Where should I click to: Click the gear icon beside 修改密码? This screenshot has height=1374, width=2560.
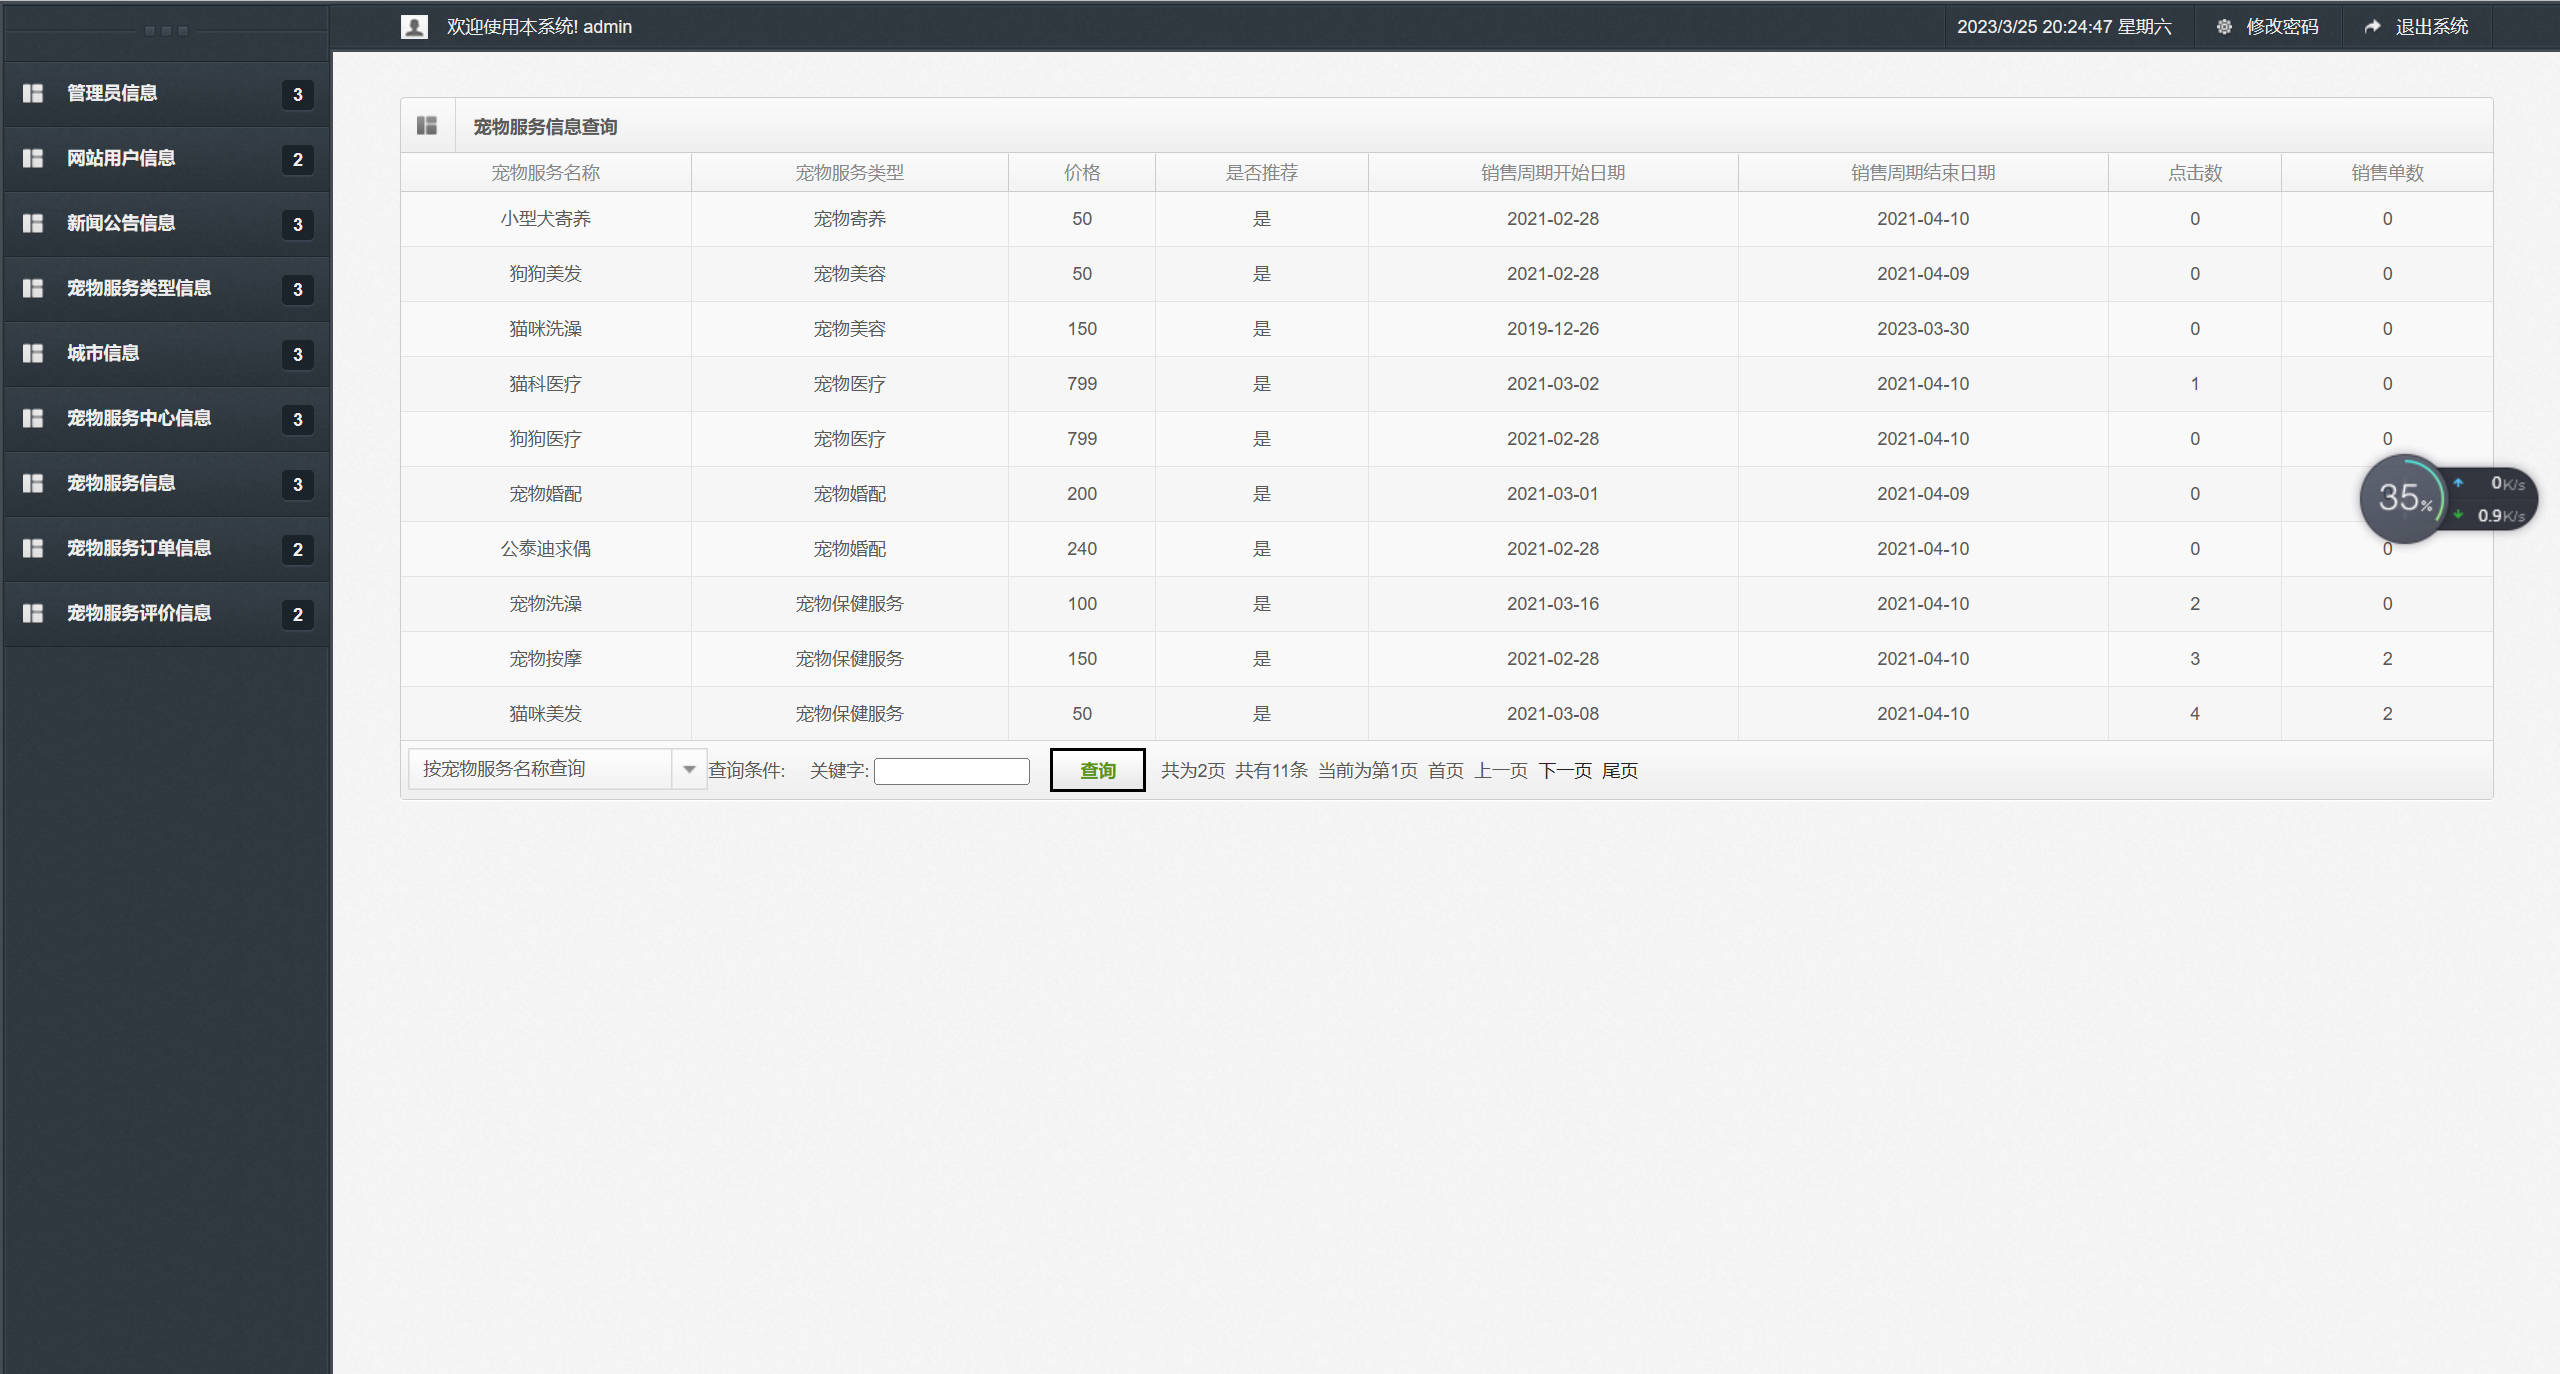pyautogui.click(x=2224, y=27)
